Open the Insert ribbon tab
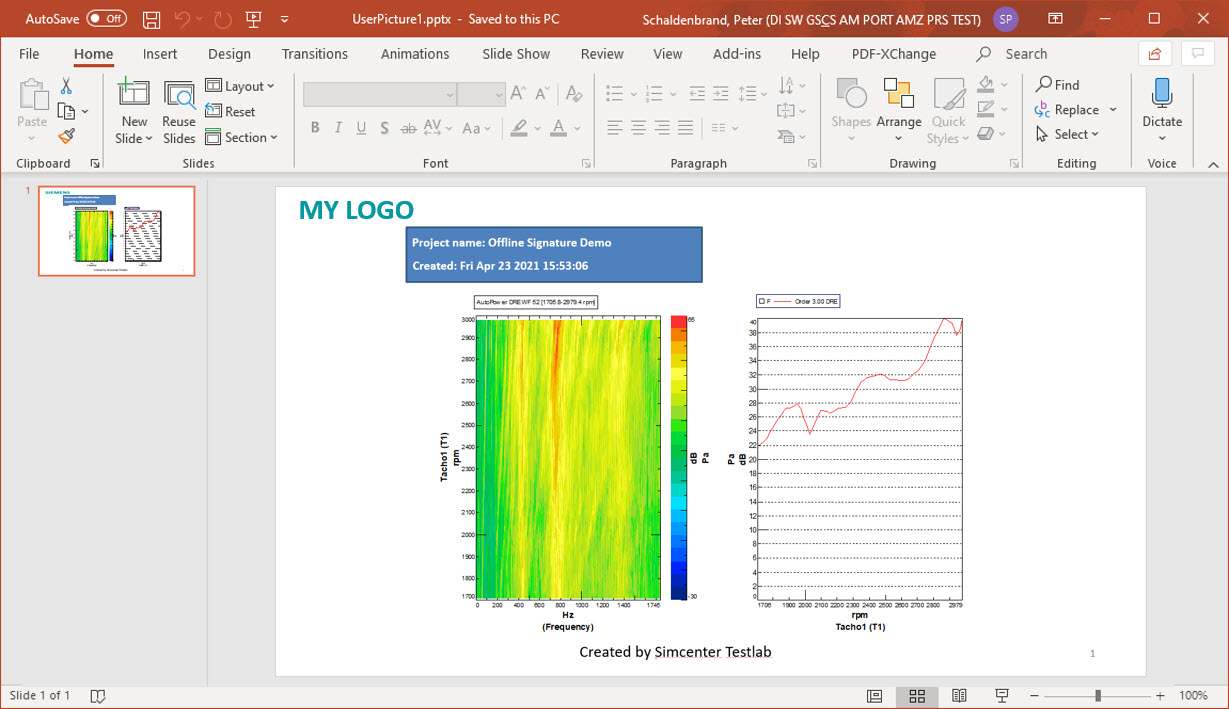 point(160,54)
